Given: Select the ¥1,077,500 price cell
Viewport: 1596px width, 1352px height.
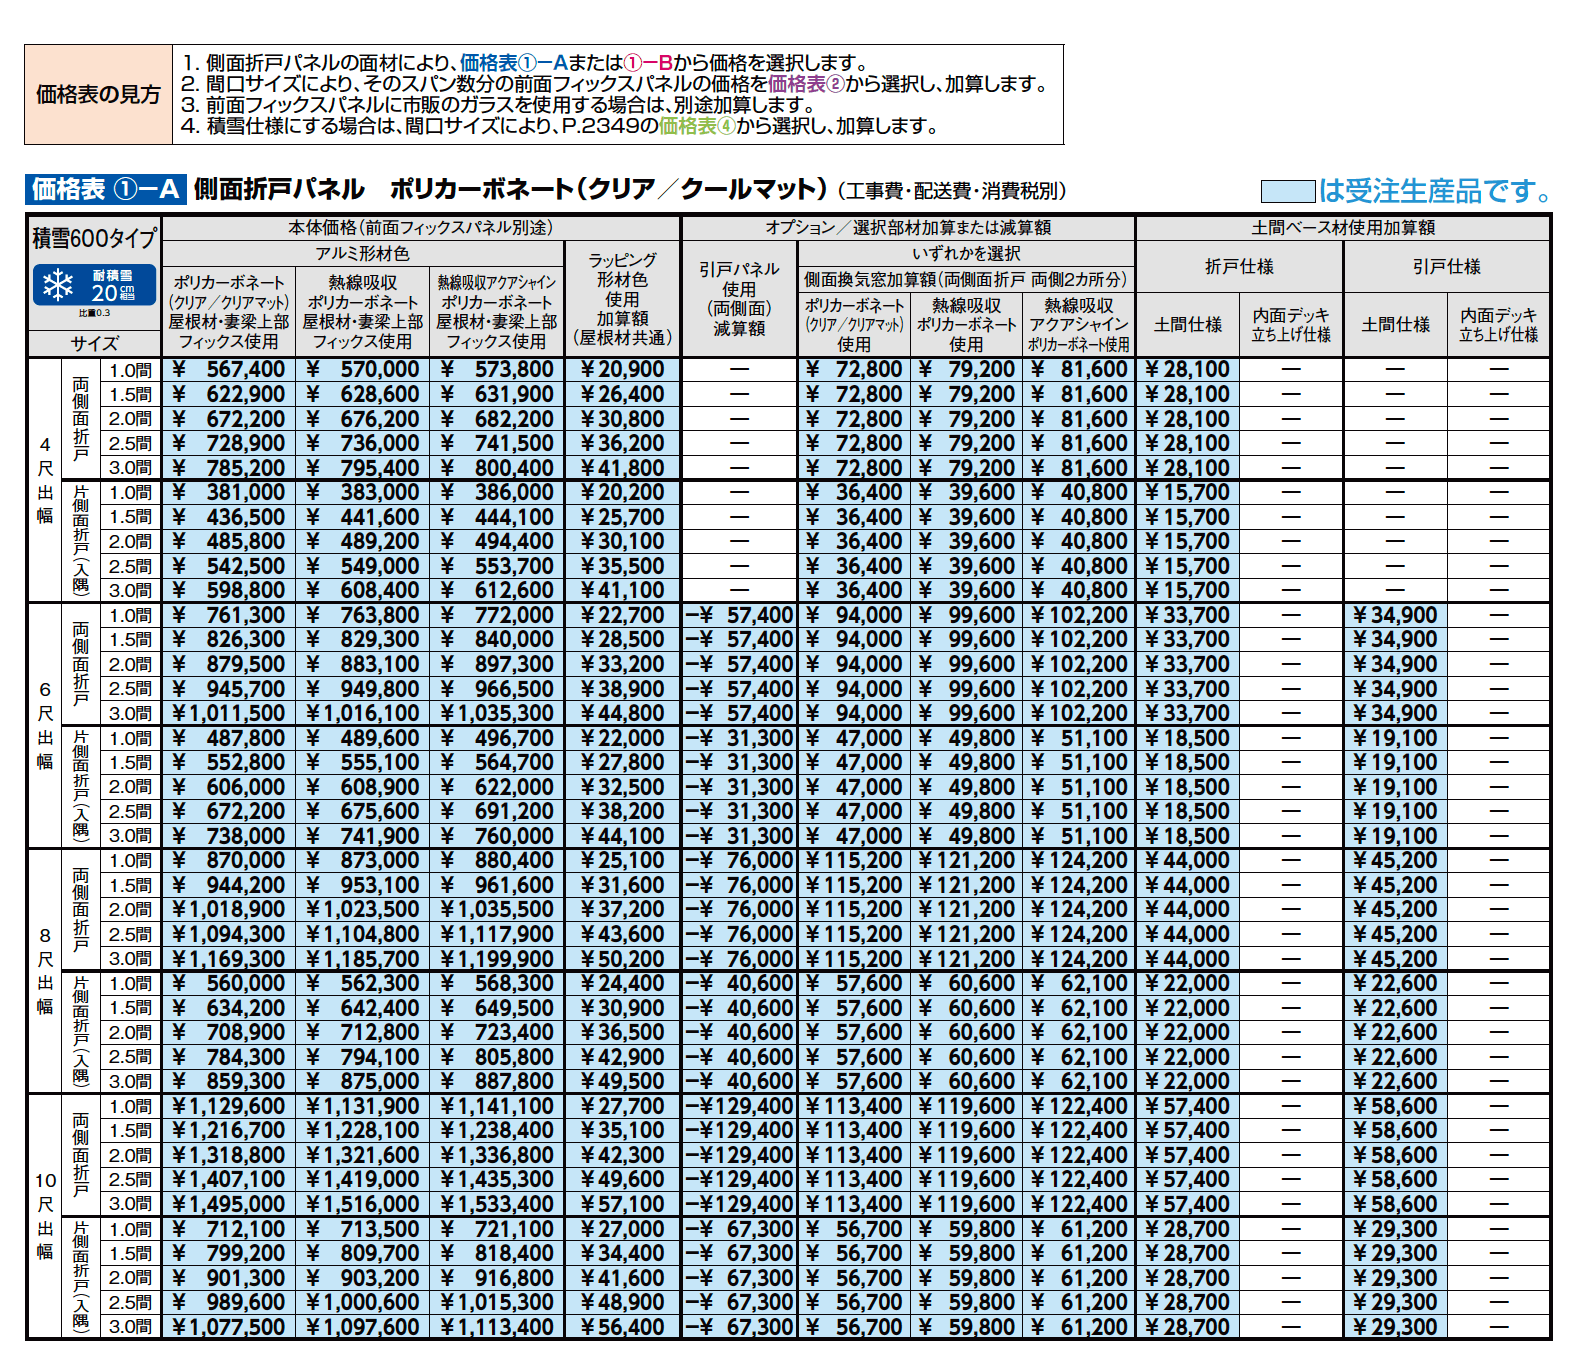Looking at the screenshot, I should click(x=229, y=1327).
